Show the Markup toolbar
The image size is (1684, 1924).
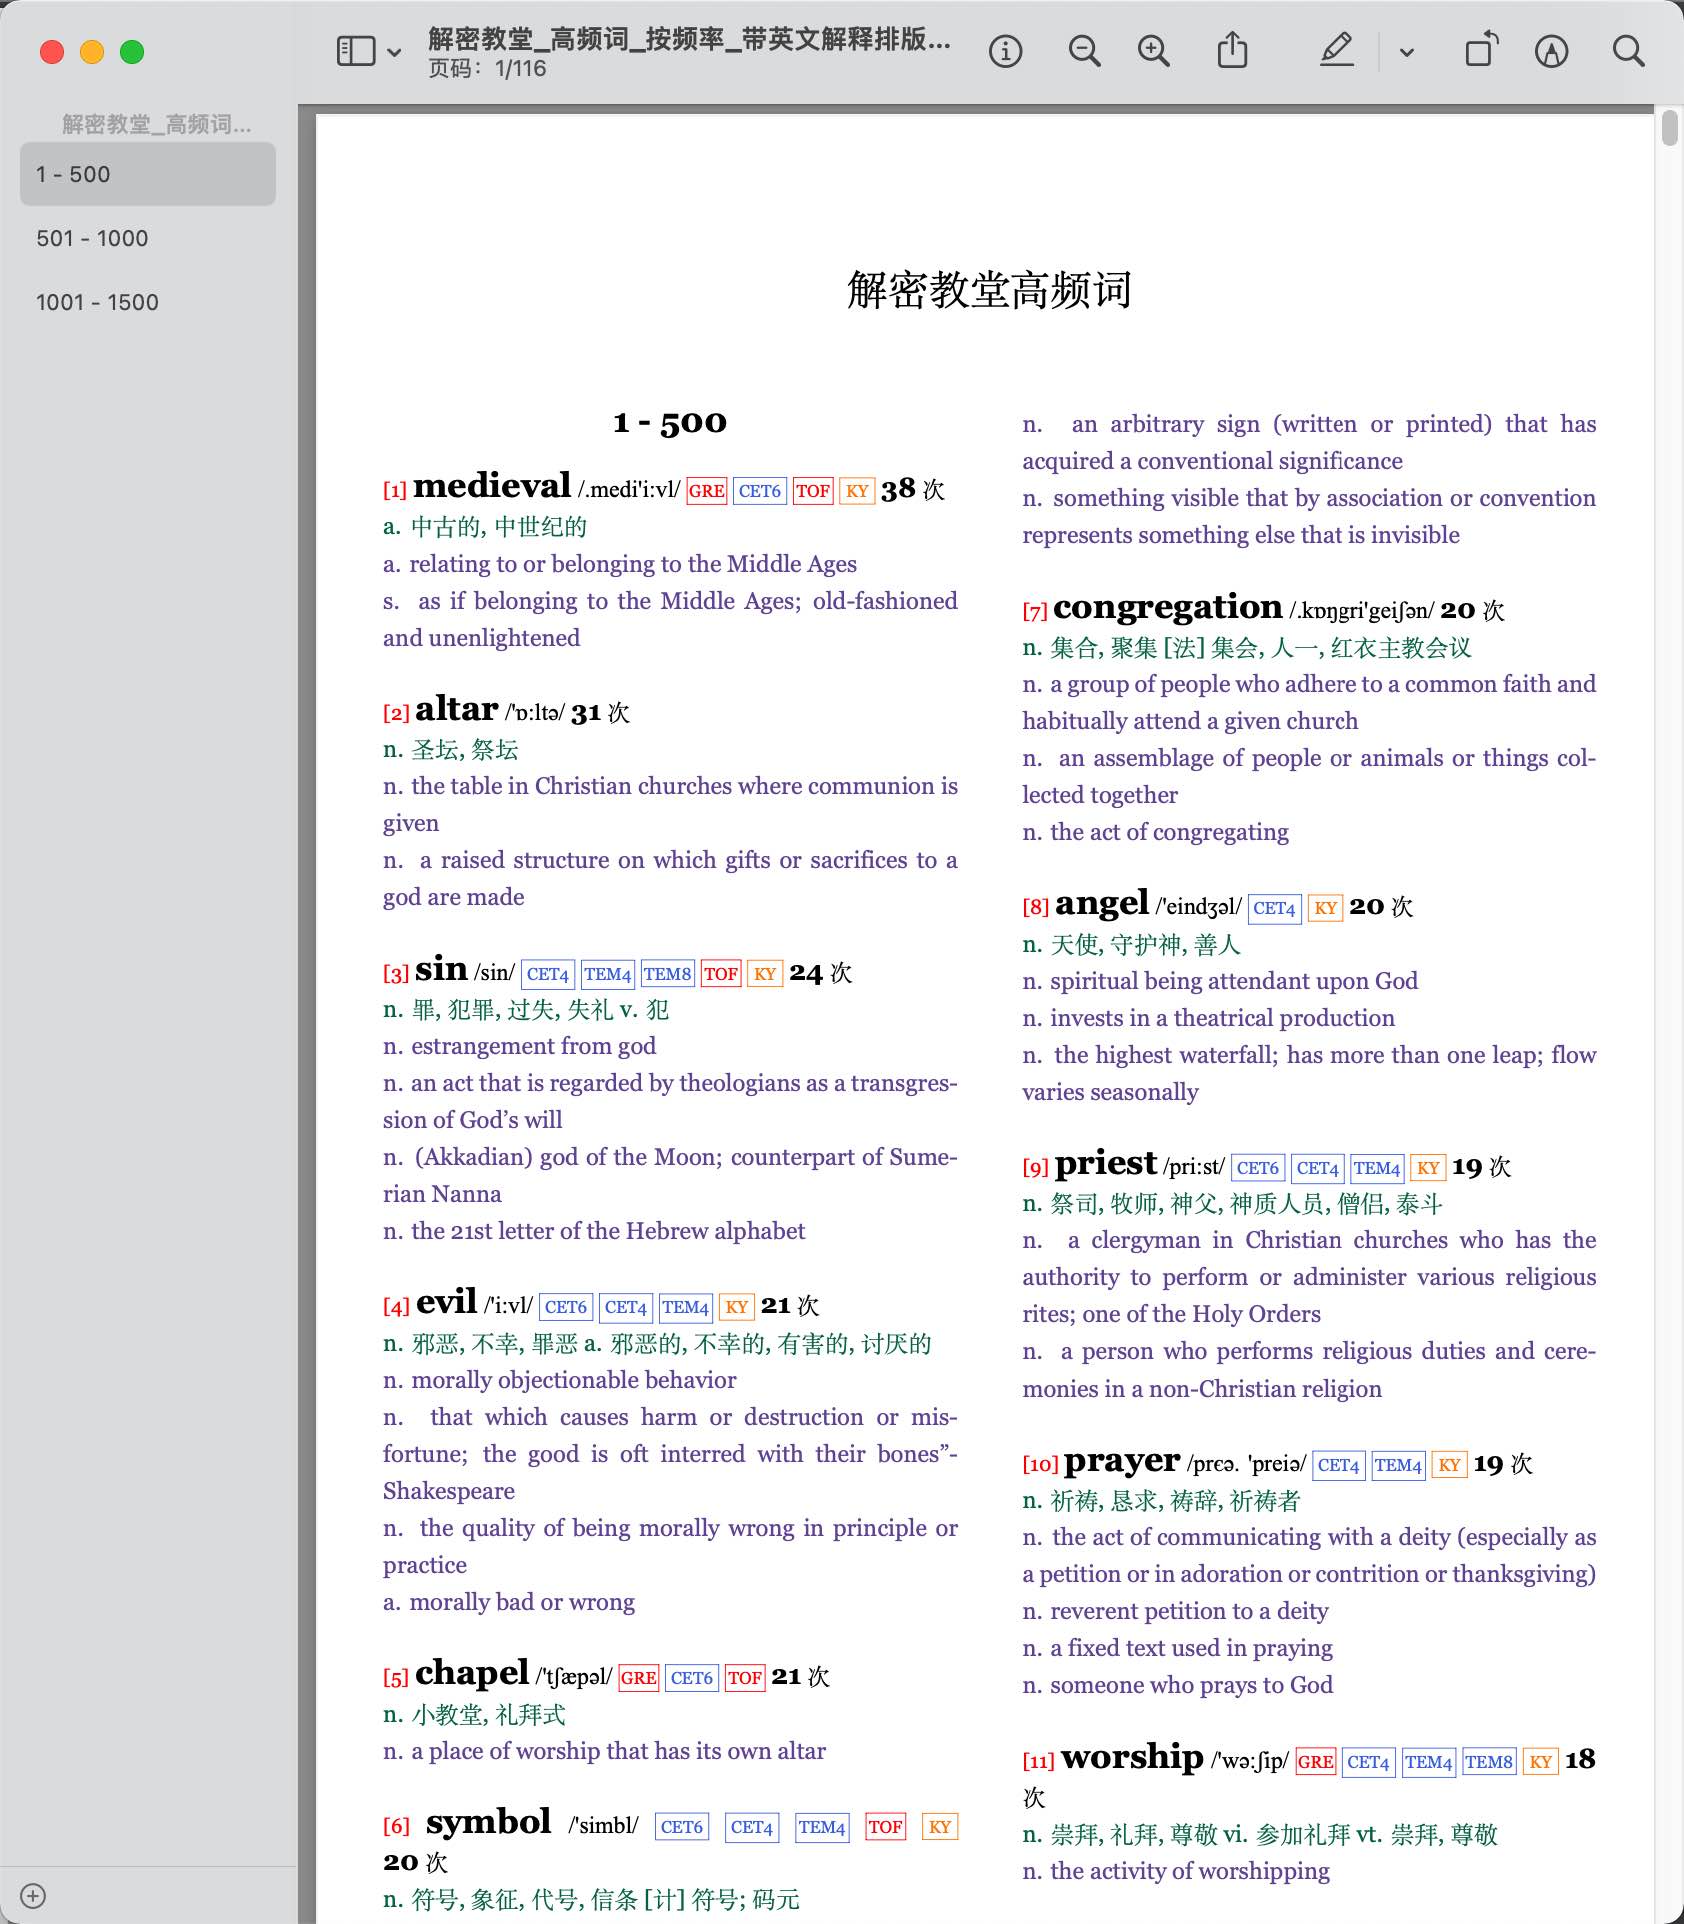coord(1551,51)
